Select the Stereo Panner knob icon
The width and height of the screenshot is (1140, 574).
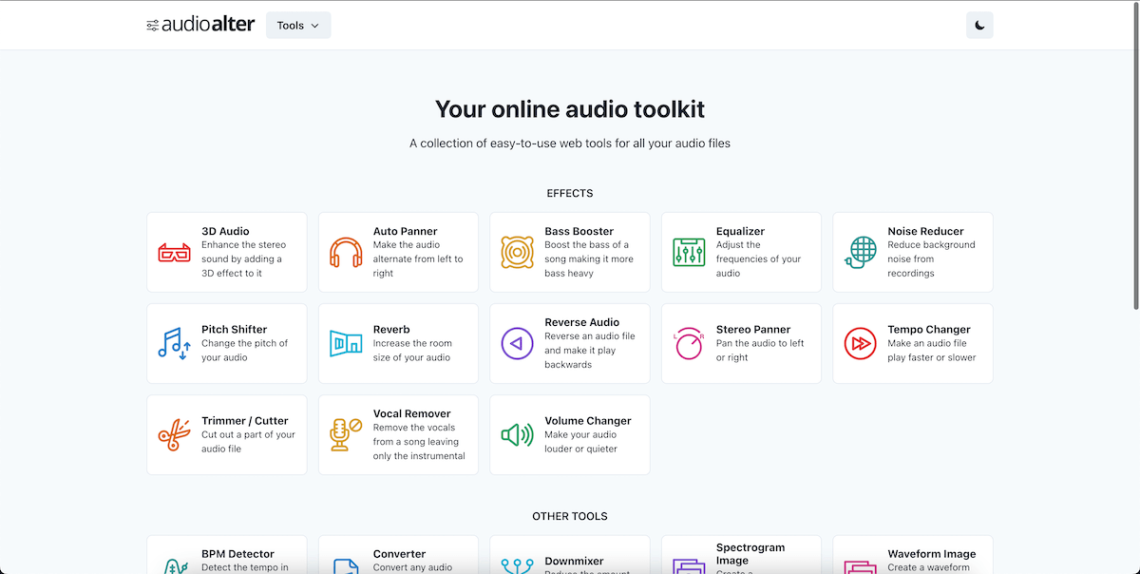pos(689,344)
